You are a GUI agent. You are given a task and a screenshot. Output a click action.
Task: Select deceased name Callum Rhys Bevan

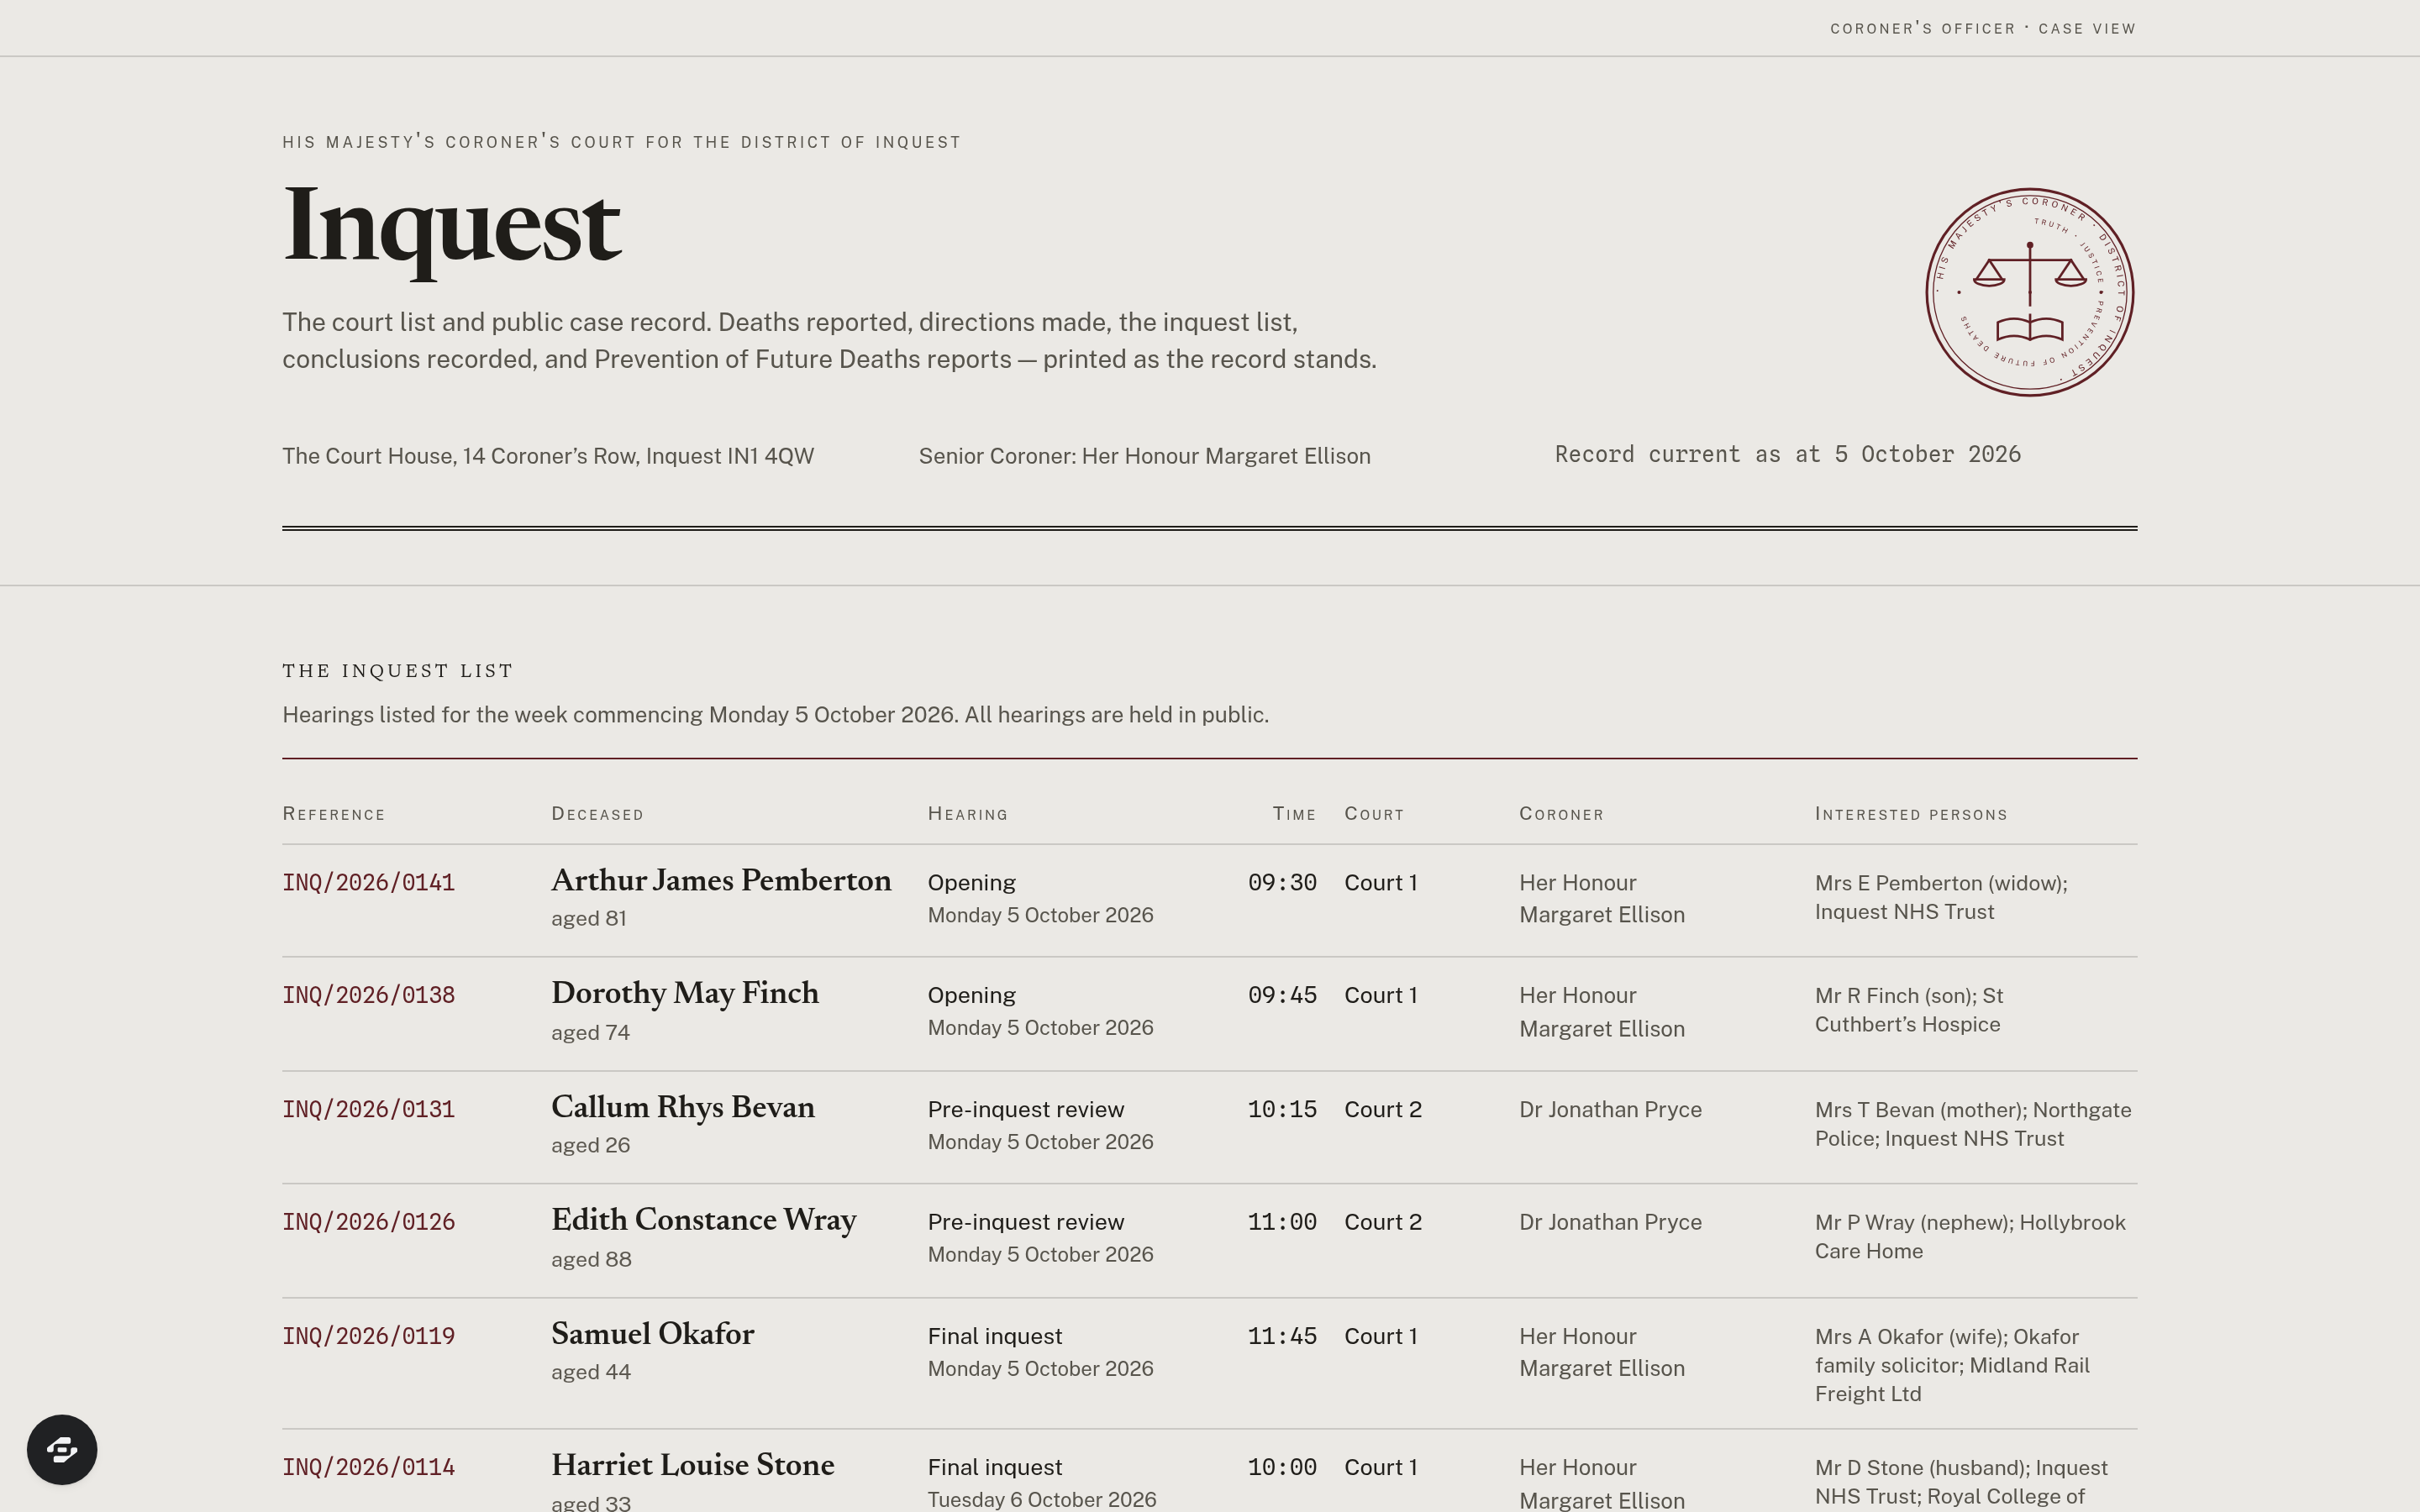683,1107
